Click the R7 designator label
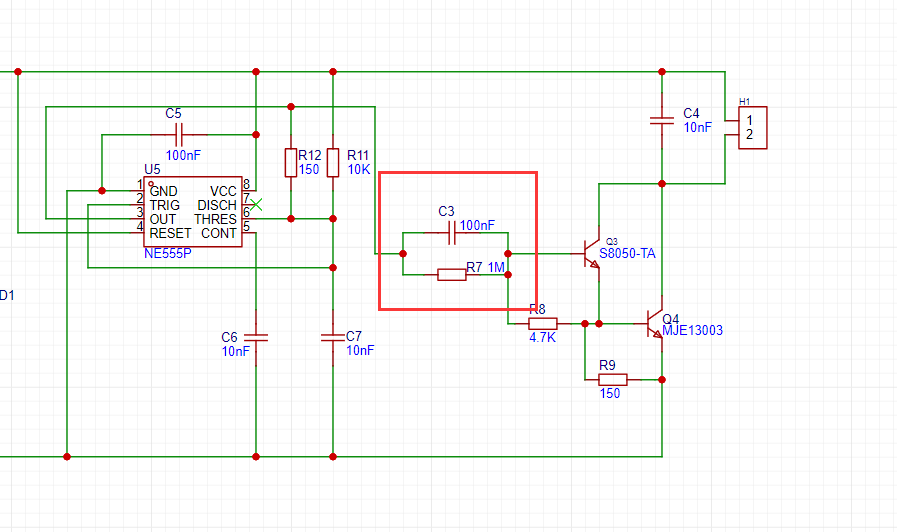This screenshot has width=897, height=532. [474, 267]
